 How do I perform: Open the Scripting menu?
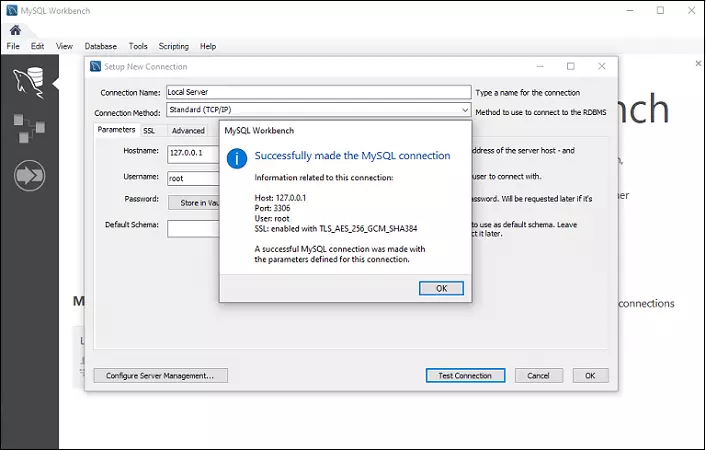coord(173,46)
